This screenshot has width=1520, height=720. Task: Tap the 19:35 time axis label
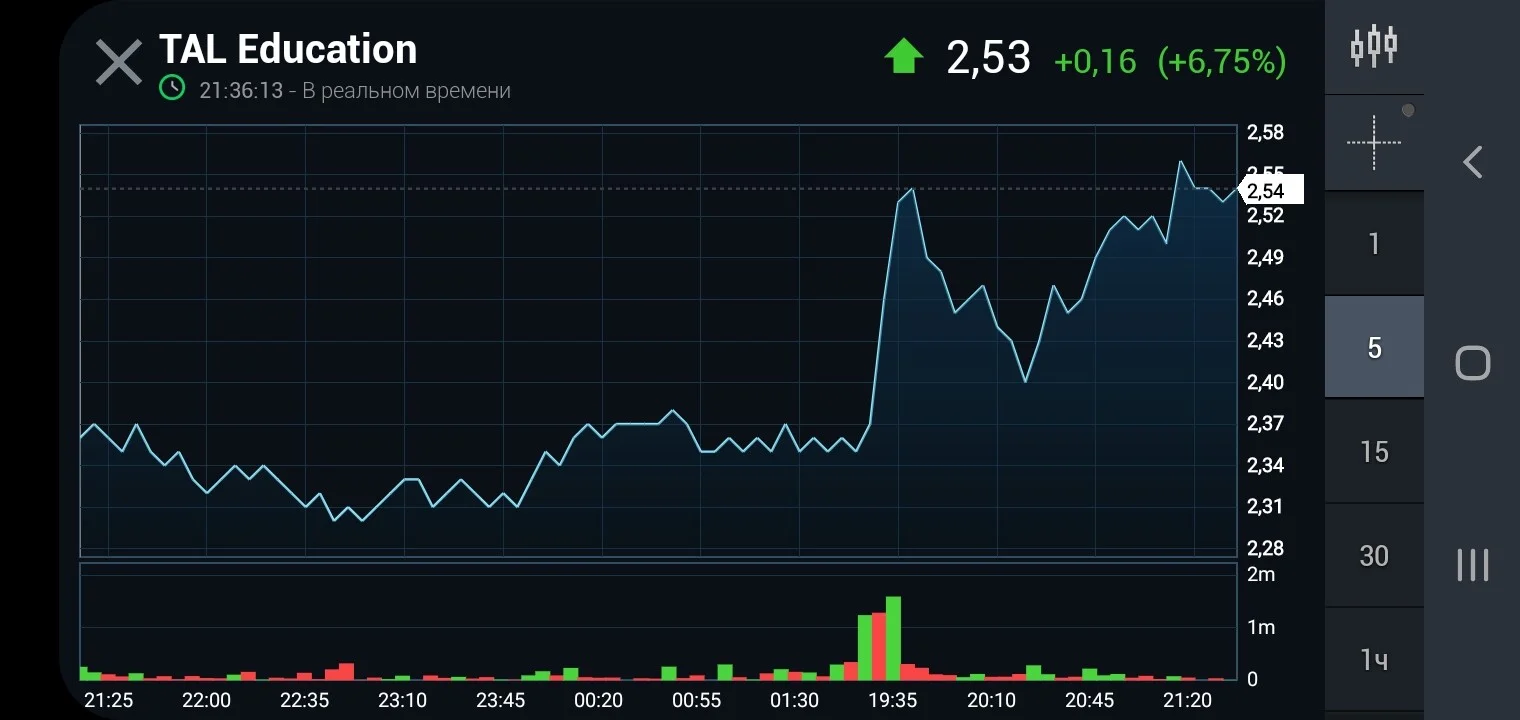click(x=893, y=700)
